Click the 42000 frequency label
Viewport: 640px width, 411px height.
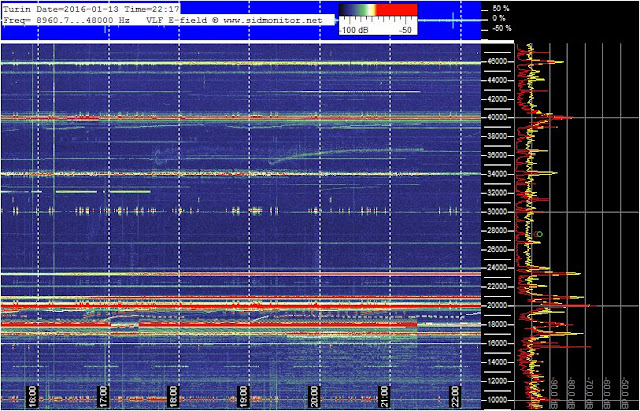pos(497,99)
